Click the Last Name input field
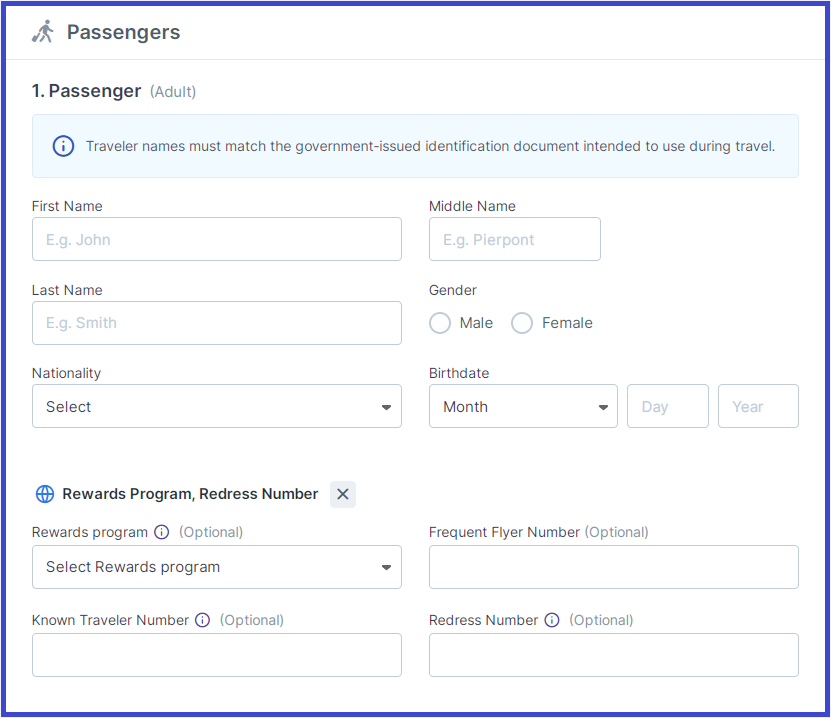 tap(216, 322)
